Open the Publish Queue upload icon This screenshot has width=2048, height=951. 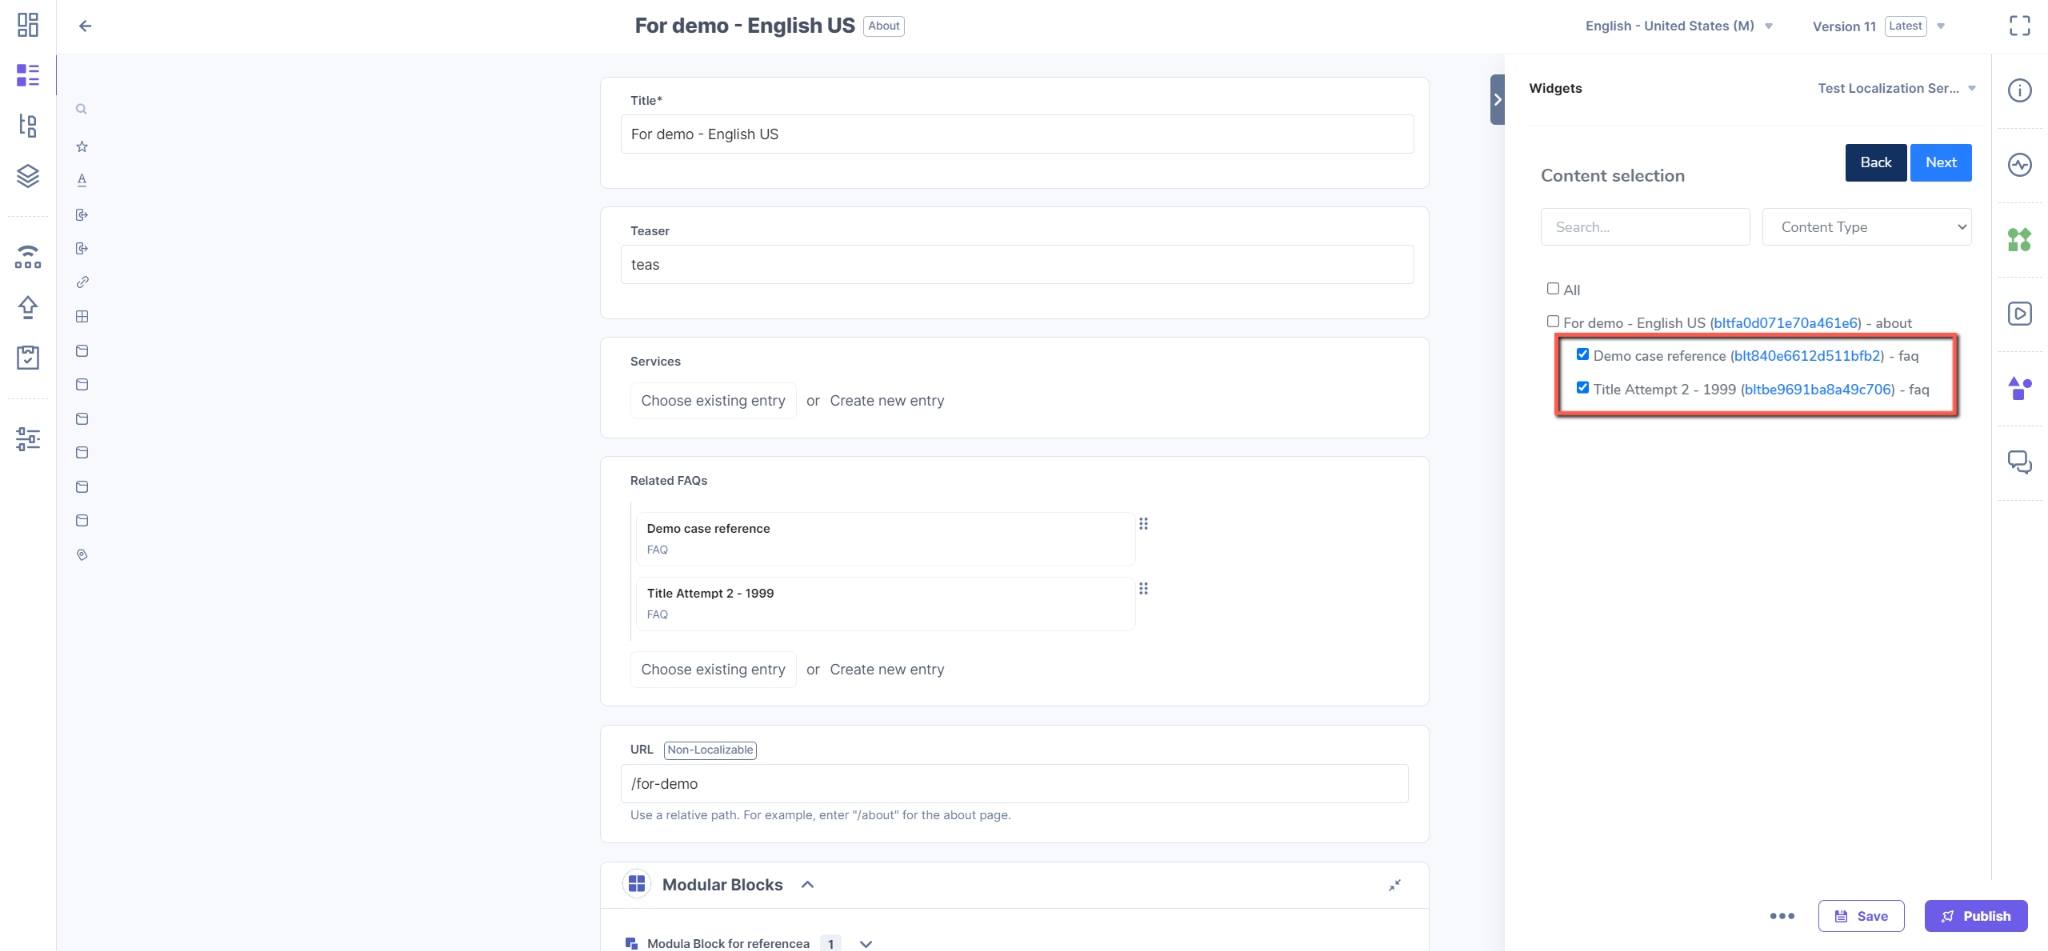(x=28, y=307)
